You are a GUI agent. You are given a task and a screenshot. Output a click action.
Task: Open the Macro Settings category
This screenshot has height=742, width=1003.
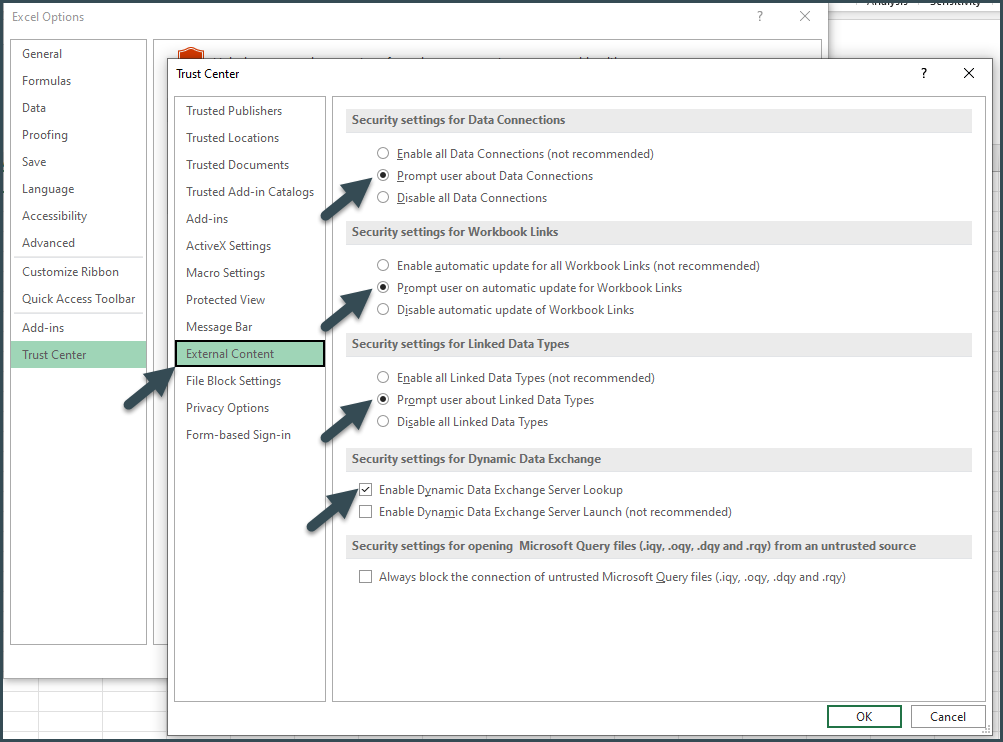(225, 272)
